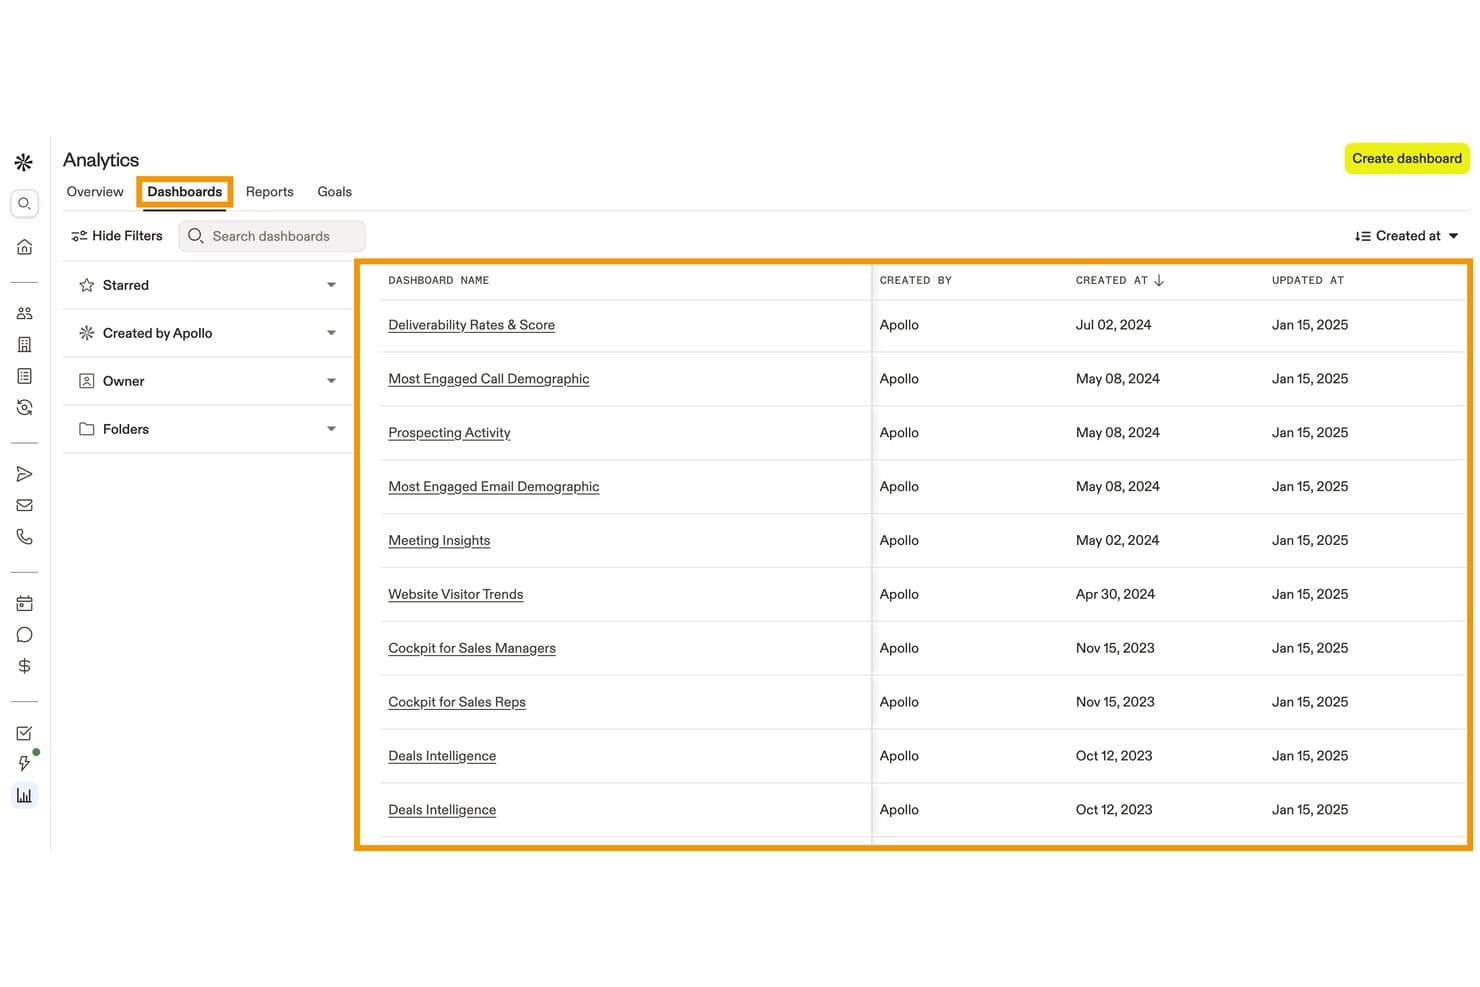Expand the Owner filter section
Image resolution: width=1480 pixels, height=987 pixels.
pos(208,381)
